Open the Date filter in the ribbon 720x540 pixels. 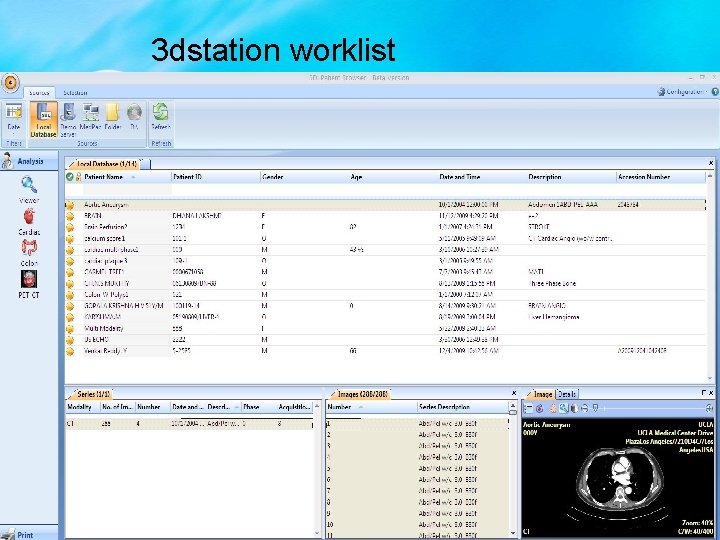[14, 117]
